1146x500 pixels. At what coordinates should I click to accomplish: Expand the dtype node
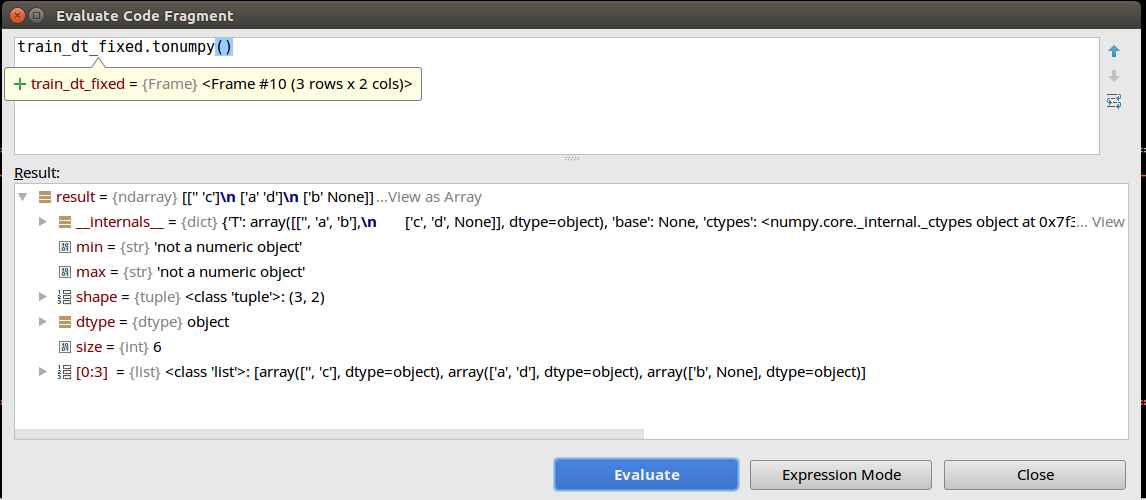point(43,322)
